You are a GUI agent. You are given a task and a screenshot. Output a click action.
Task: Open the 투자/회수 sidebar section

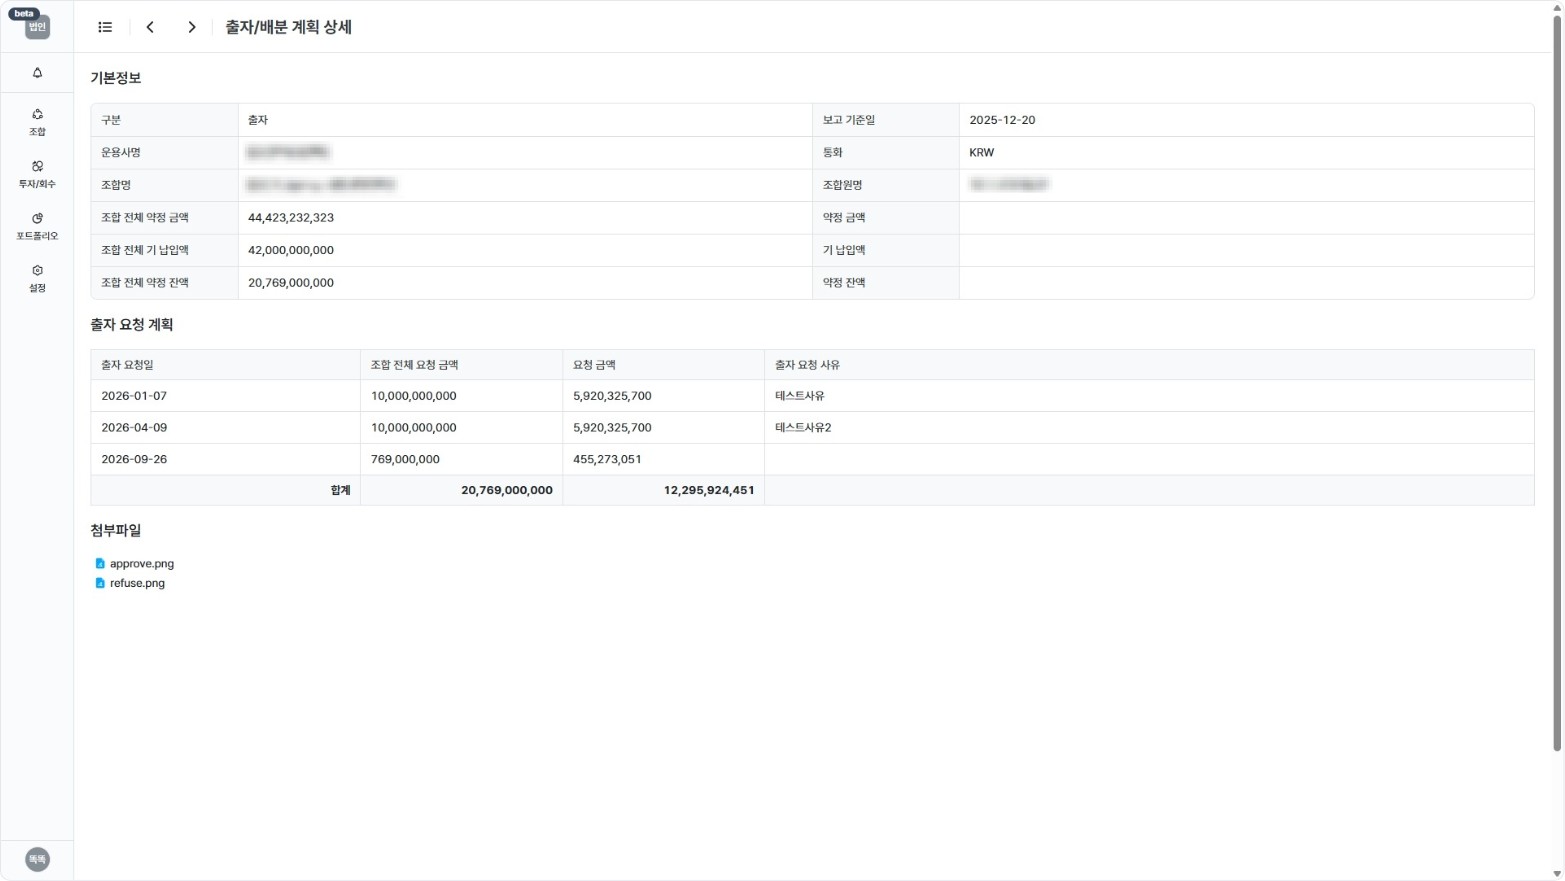[x=37, y=173]
